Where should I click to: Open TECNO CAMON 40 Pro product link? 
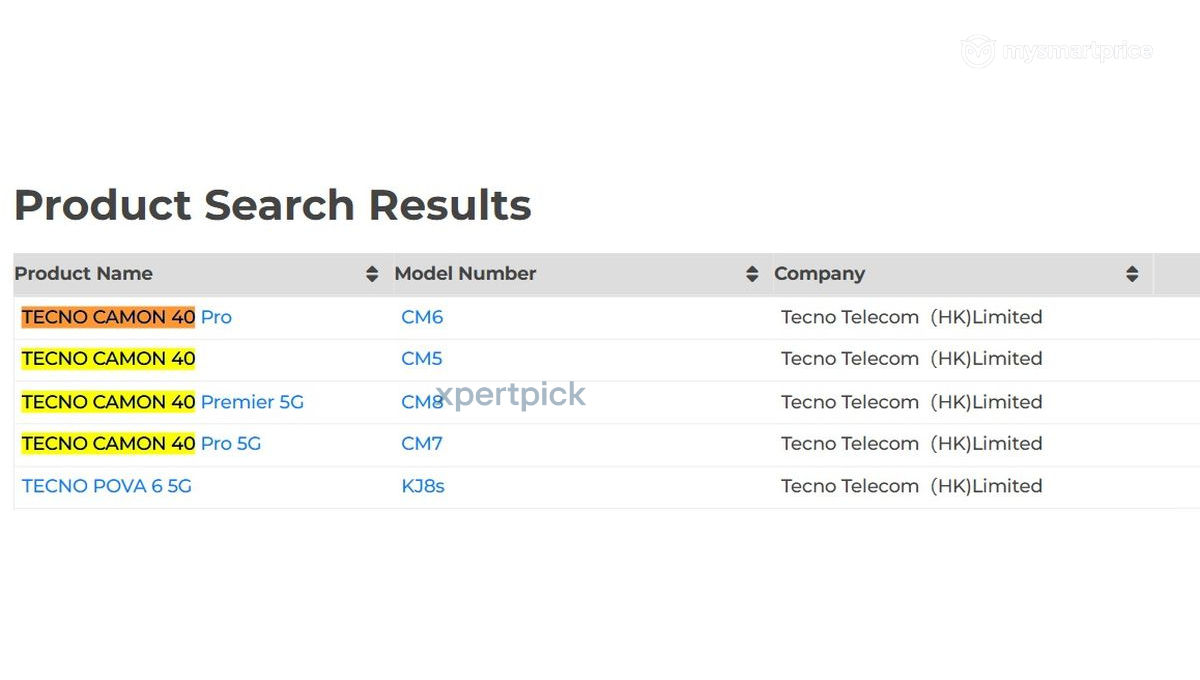[x=126, y=317]
